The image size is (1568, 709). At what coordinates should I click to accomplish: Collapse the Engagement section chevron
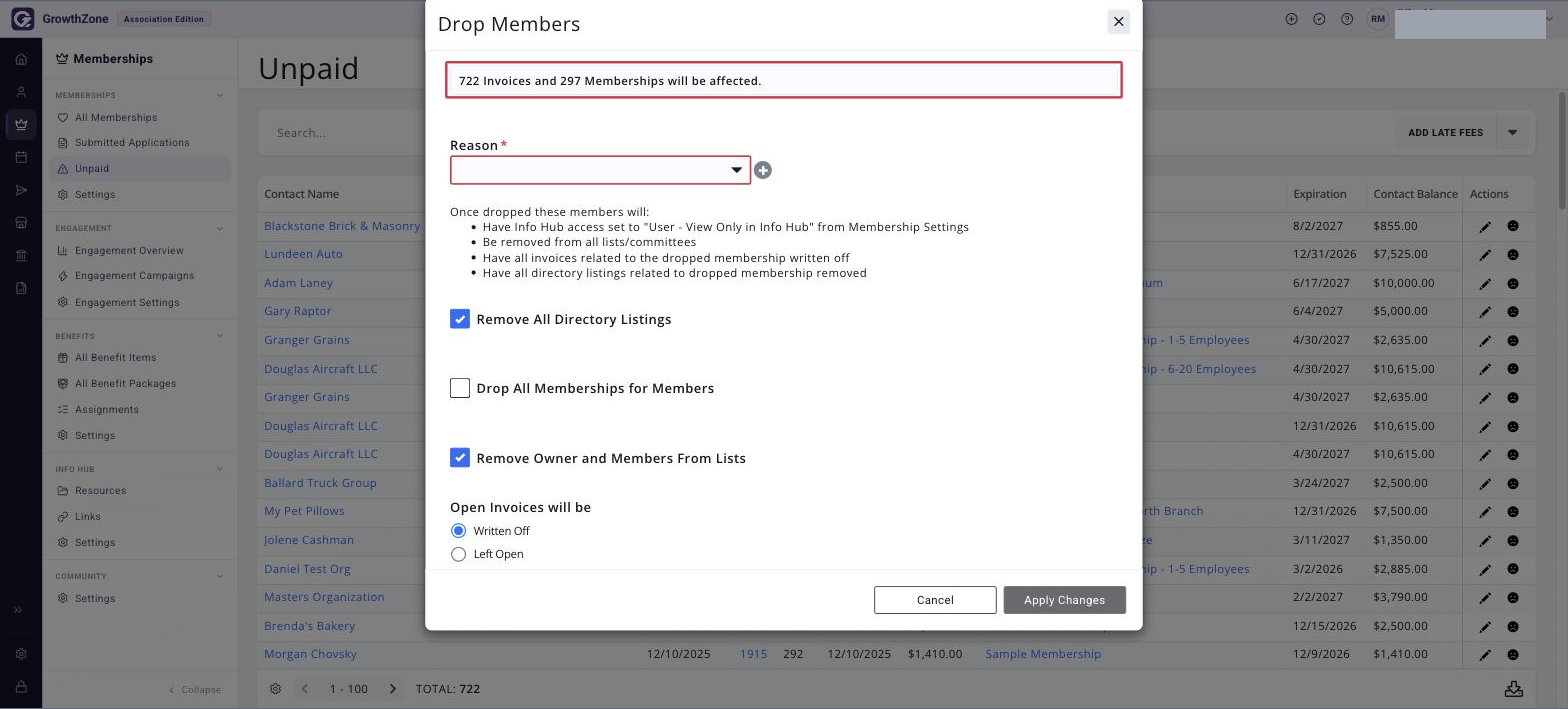[x=220, y=228]
